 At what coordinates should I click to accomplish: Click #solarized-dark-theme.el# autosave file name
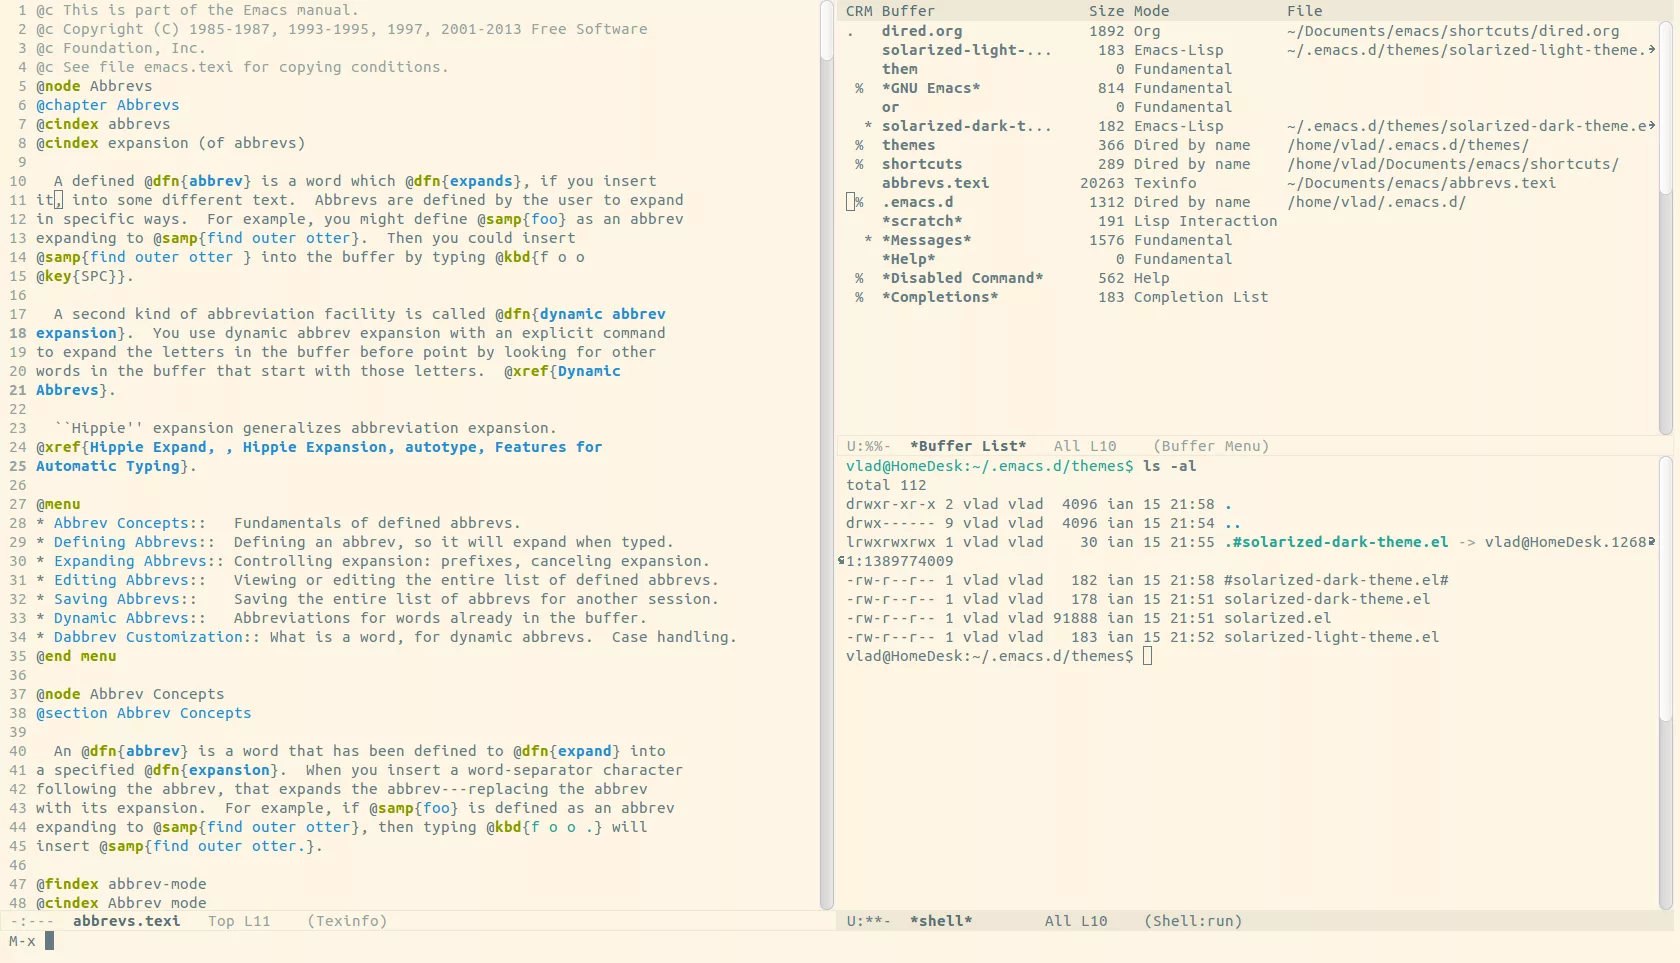pyautogui.click(x=1336, y=580)
